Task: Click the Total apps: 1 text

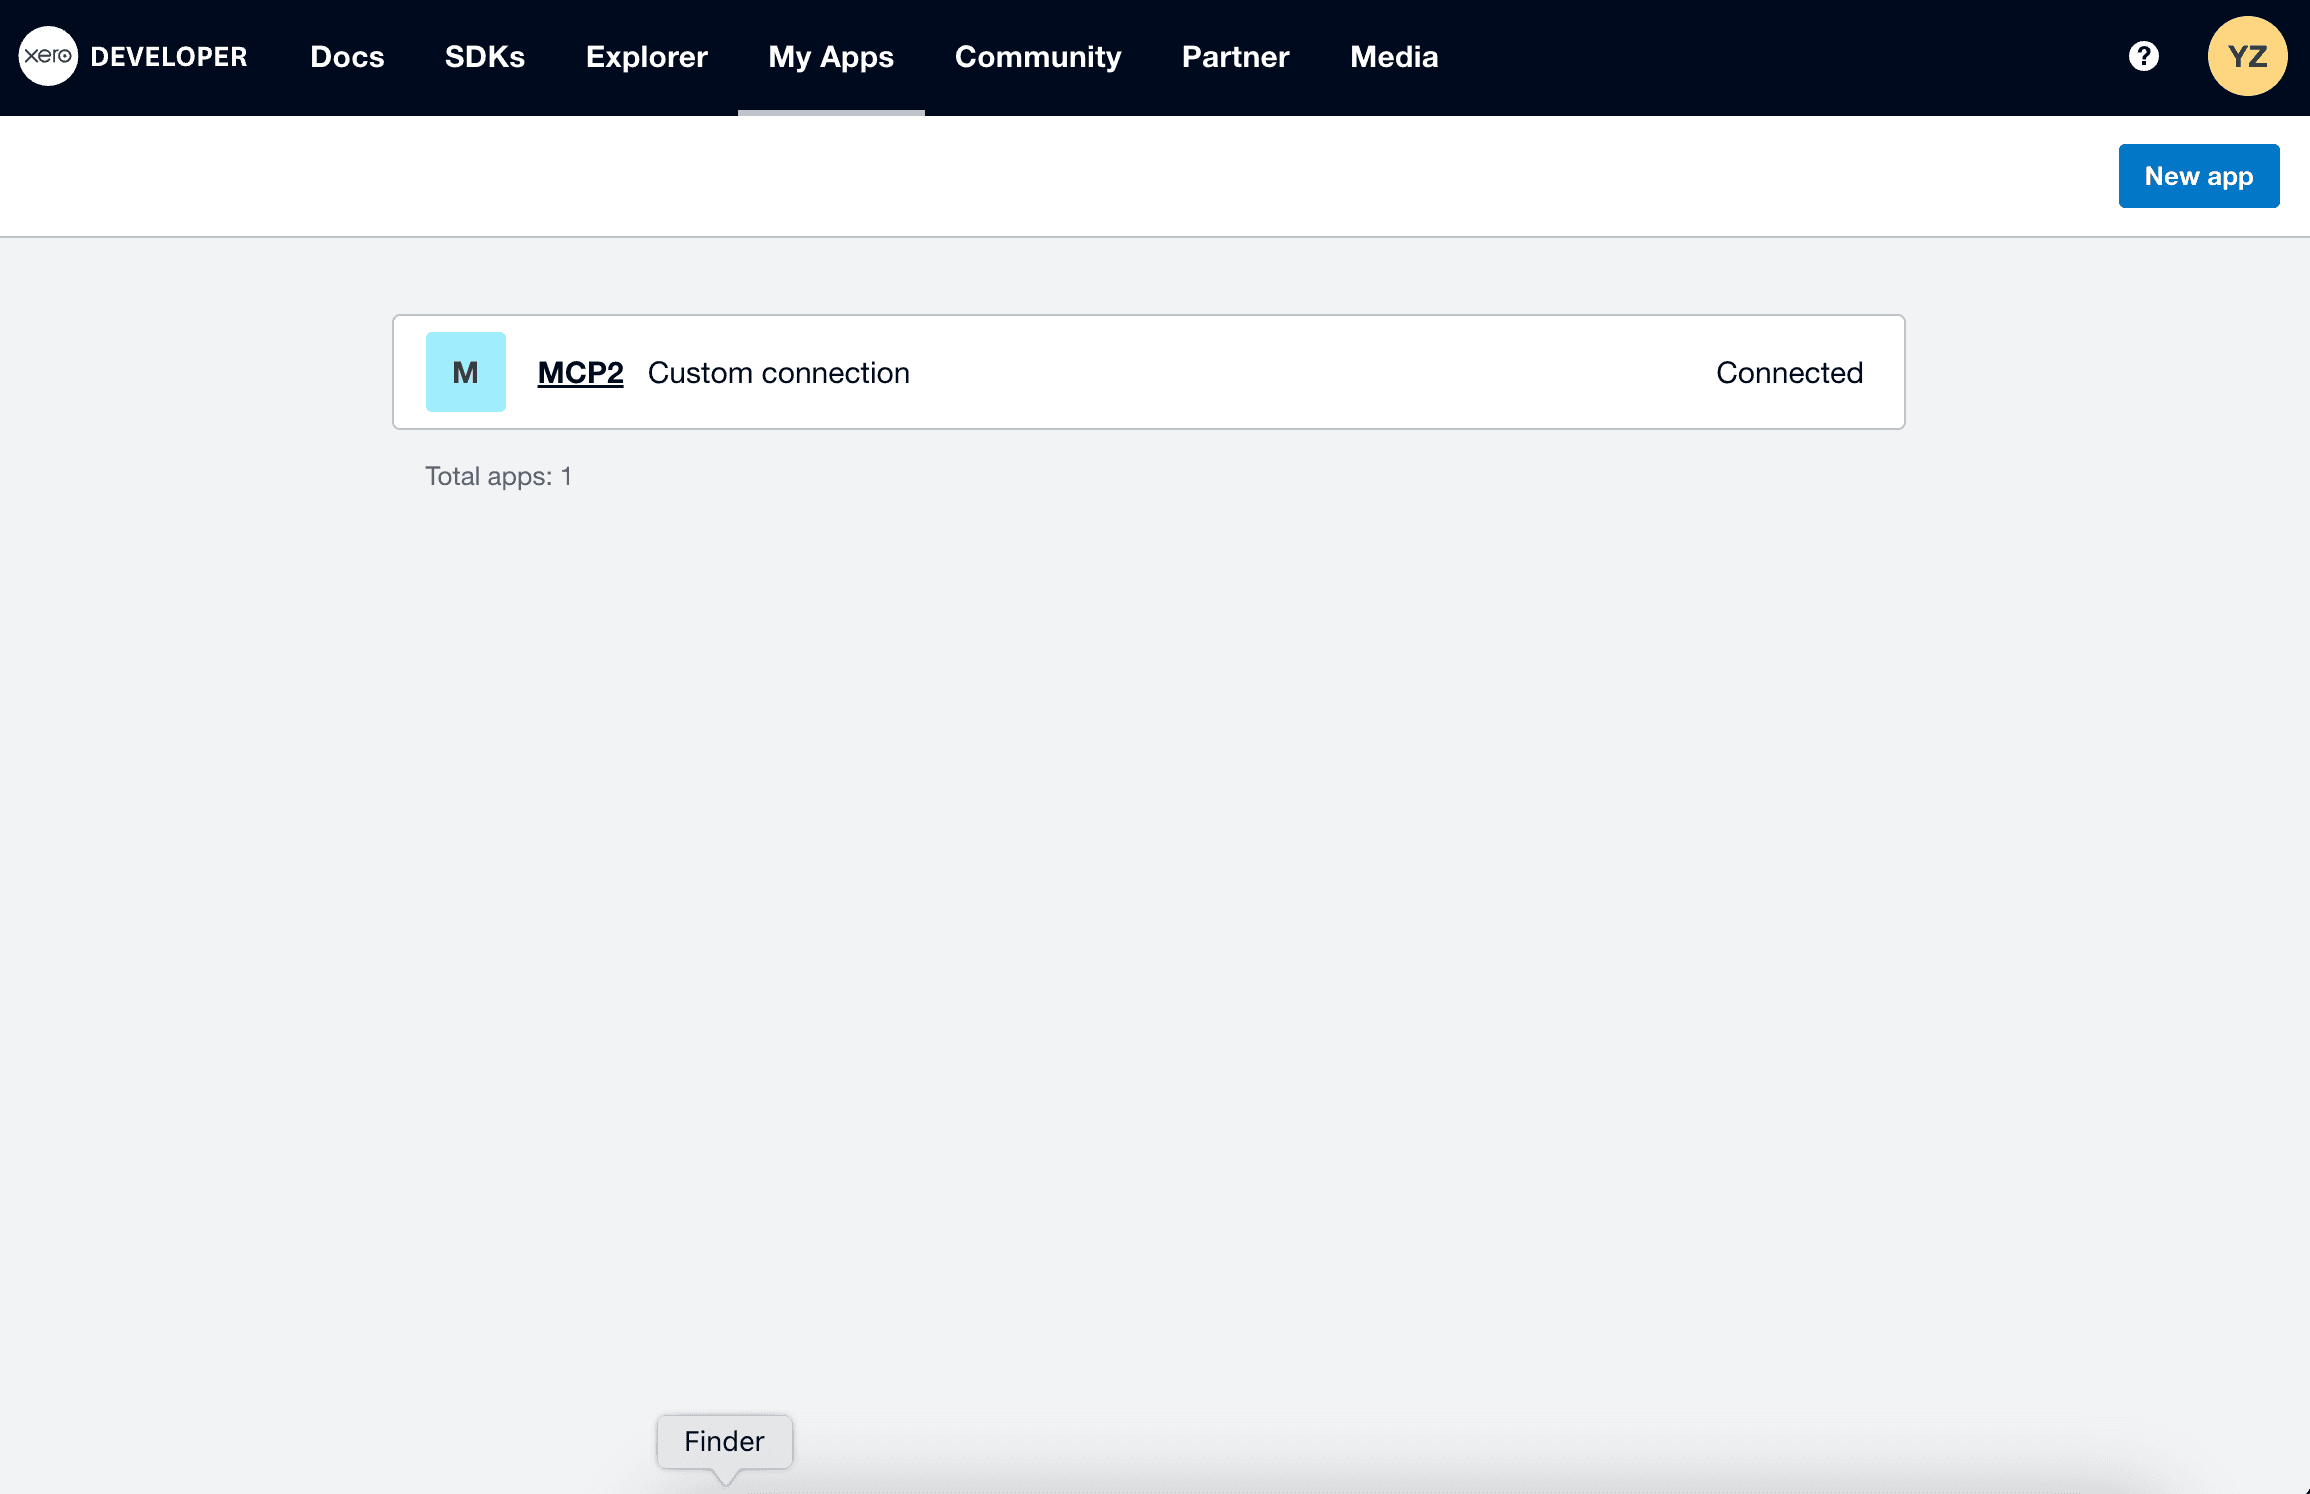Action: (x=498, y=476)
